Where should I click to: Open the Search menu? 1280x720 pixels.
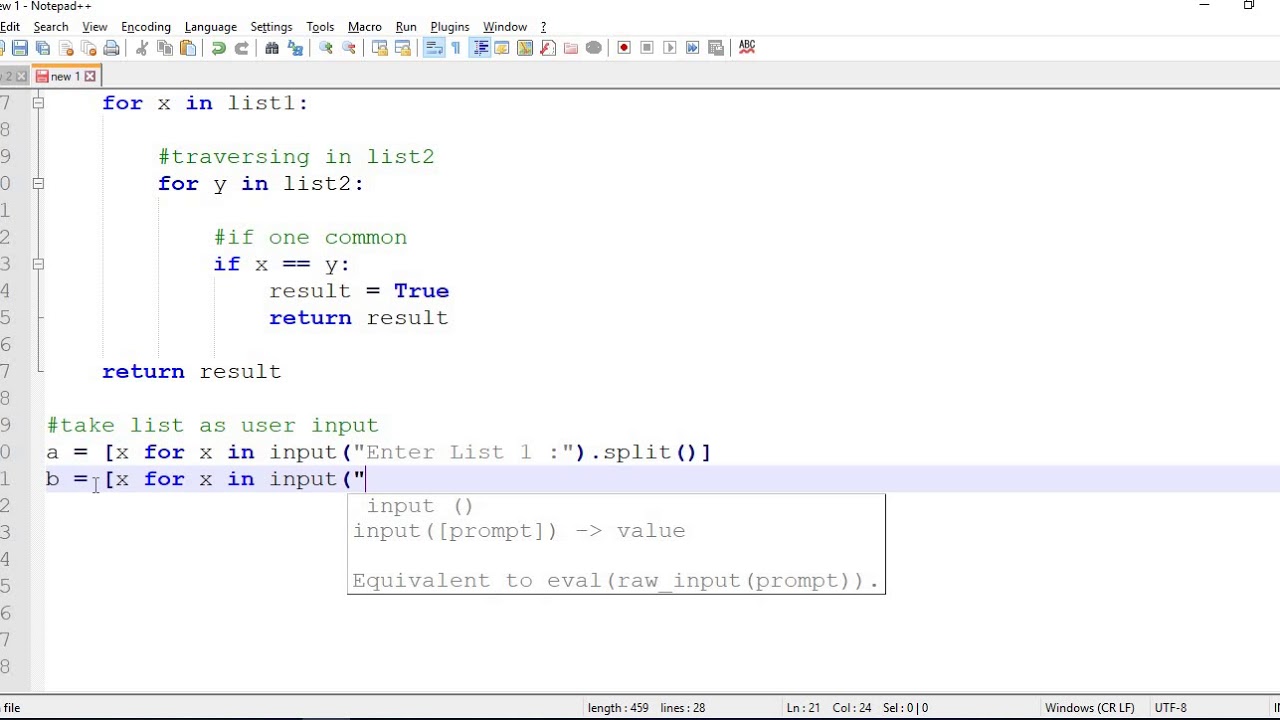50,27
